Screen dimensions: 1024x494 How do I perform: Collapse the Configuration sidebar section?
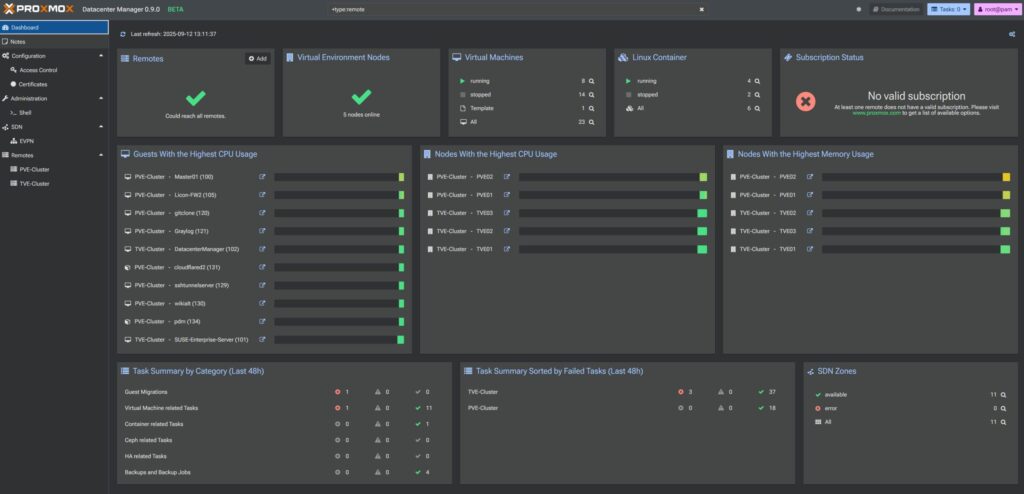(101, 56)
